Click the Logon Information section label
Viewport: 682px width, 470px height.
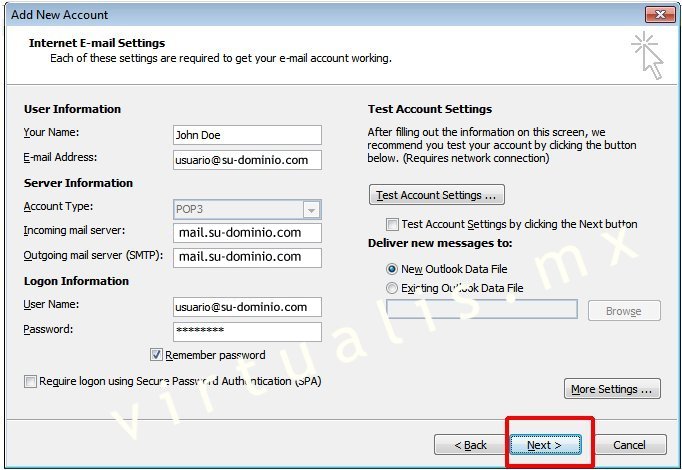click(76, 281)
